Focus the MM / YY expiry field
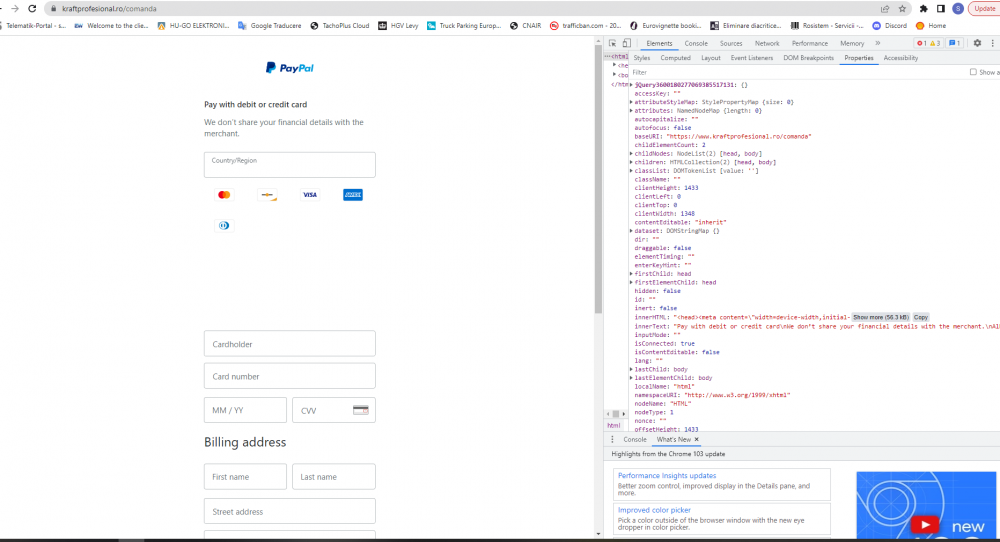 click(245, 410)
